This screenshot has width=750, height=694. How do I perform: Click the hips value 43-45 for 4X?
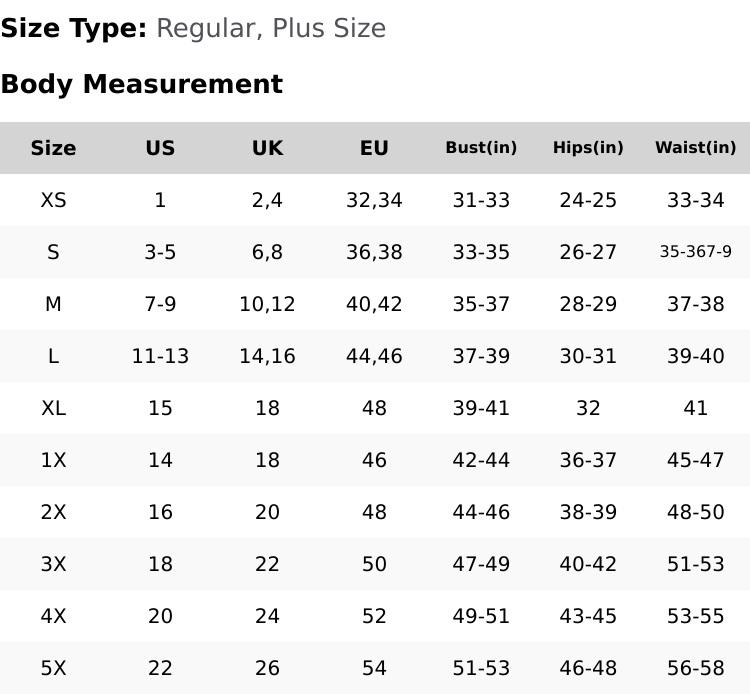[x=588, y=616]
